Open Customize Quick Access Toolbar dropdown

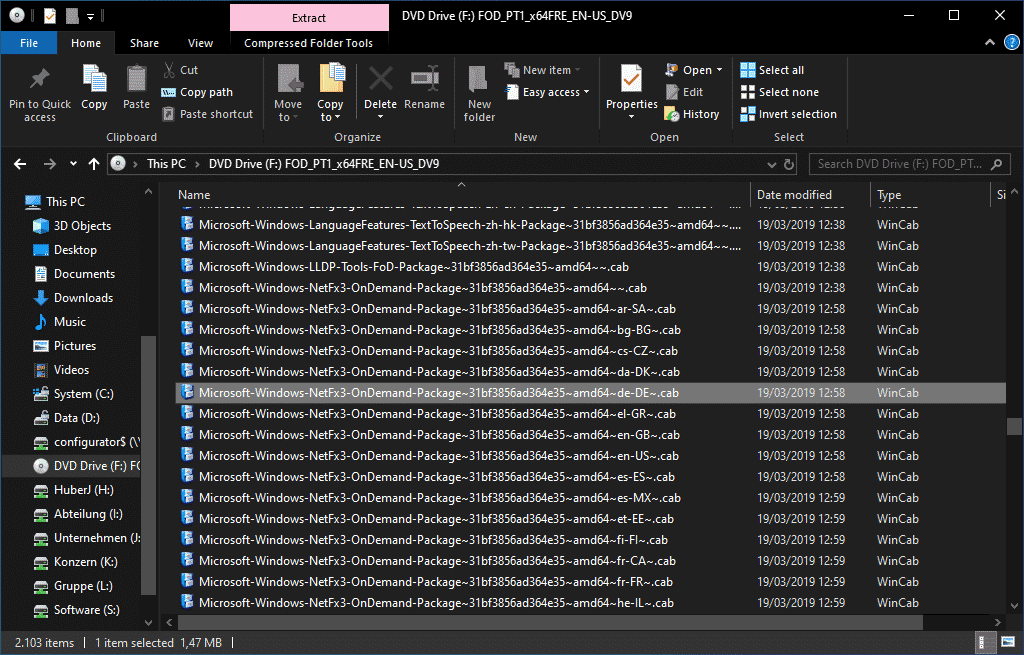click(90, 16)
